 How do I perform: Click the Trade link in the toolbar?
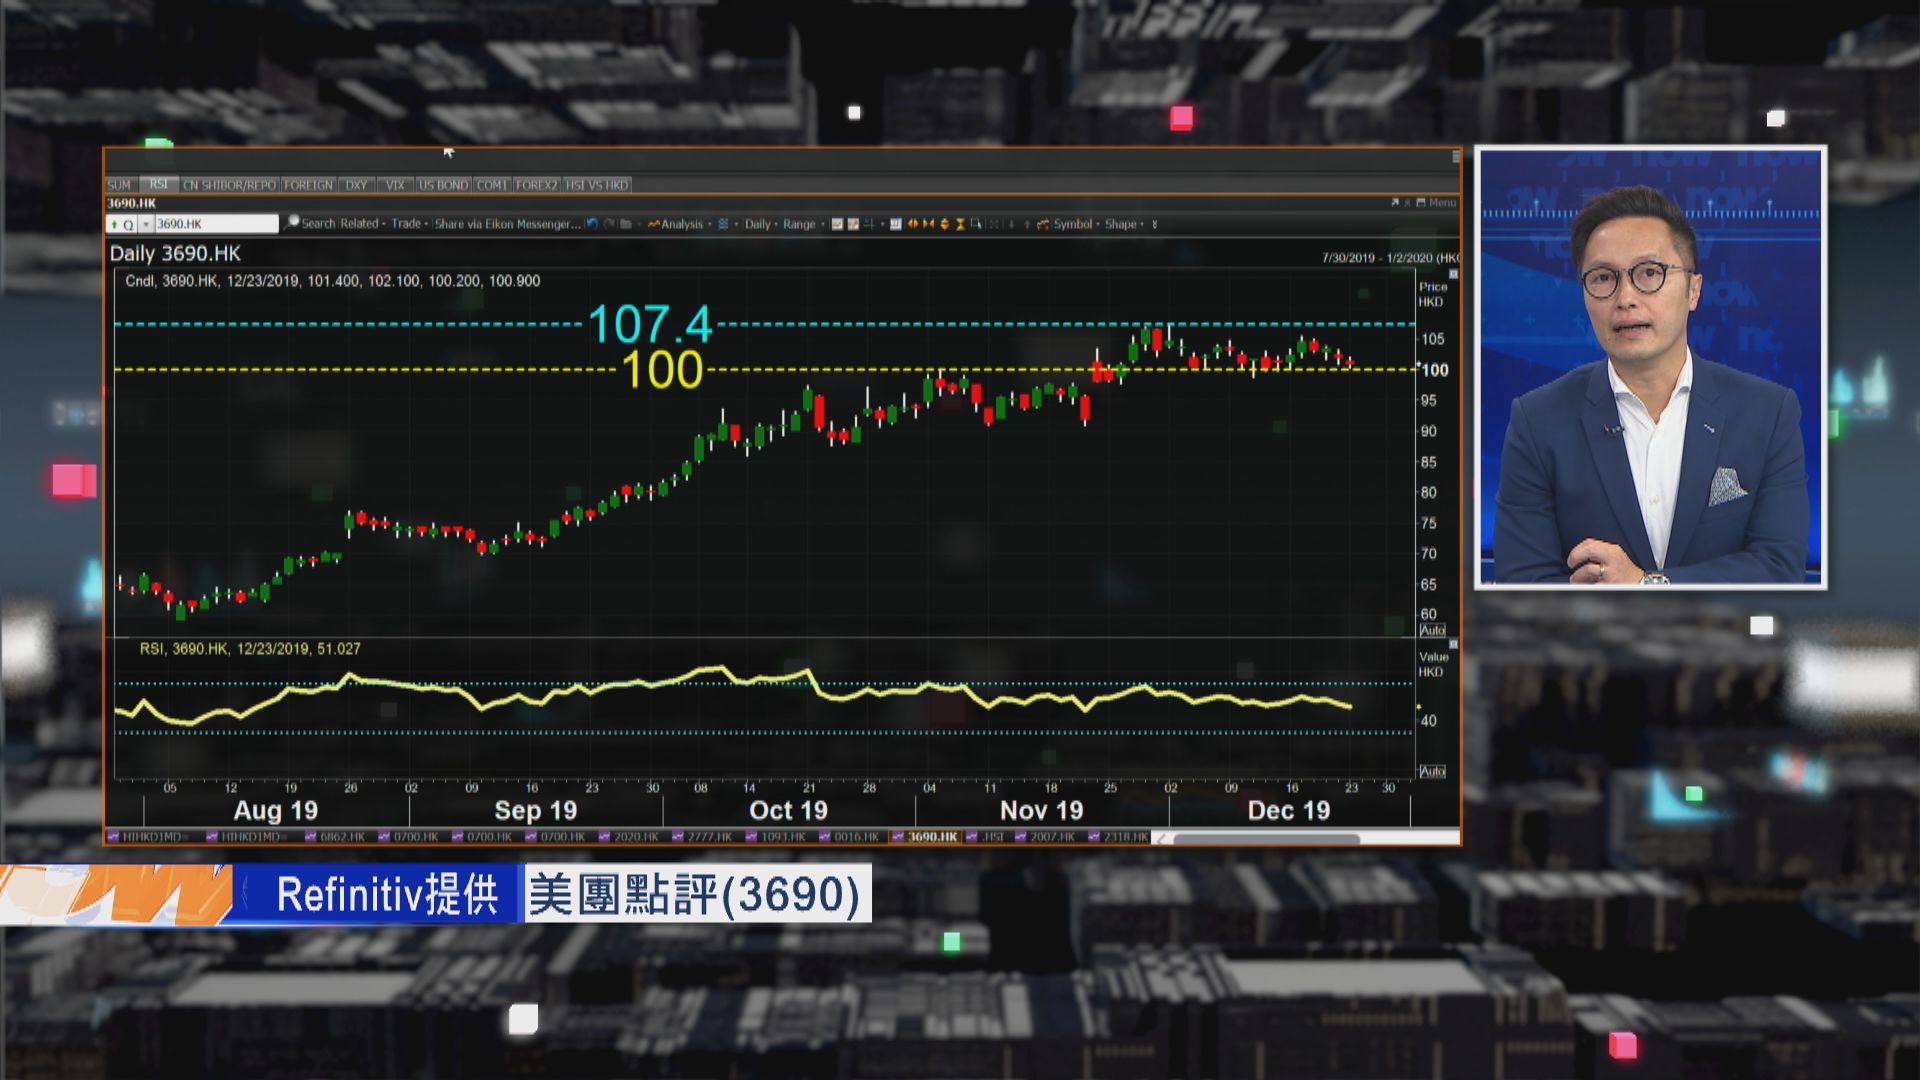pos(406,224)
